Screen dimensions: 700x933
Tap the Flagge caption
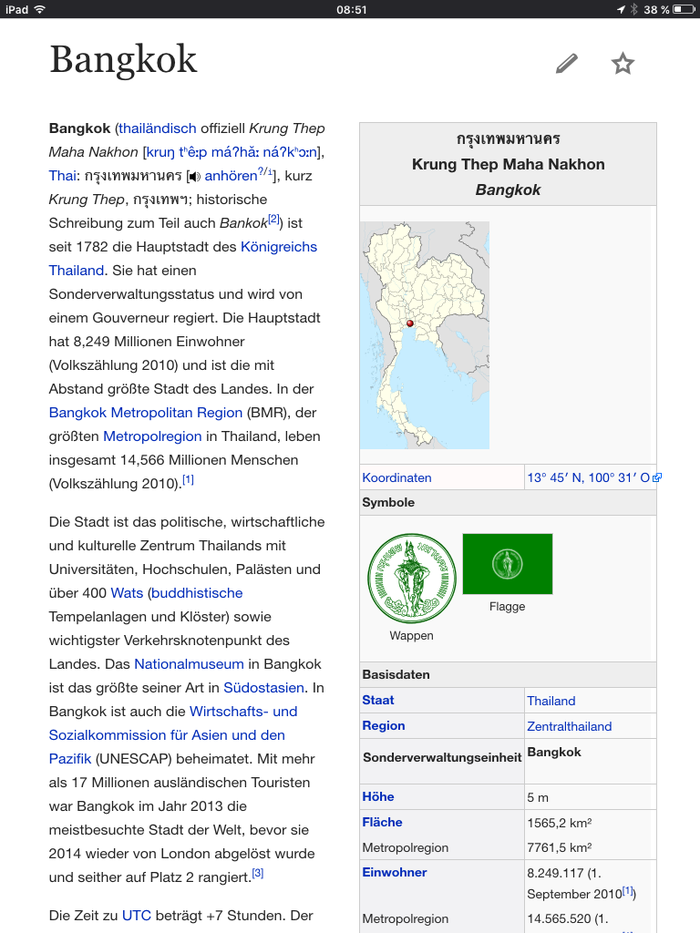[x=507, y=607]
